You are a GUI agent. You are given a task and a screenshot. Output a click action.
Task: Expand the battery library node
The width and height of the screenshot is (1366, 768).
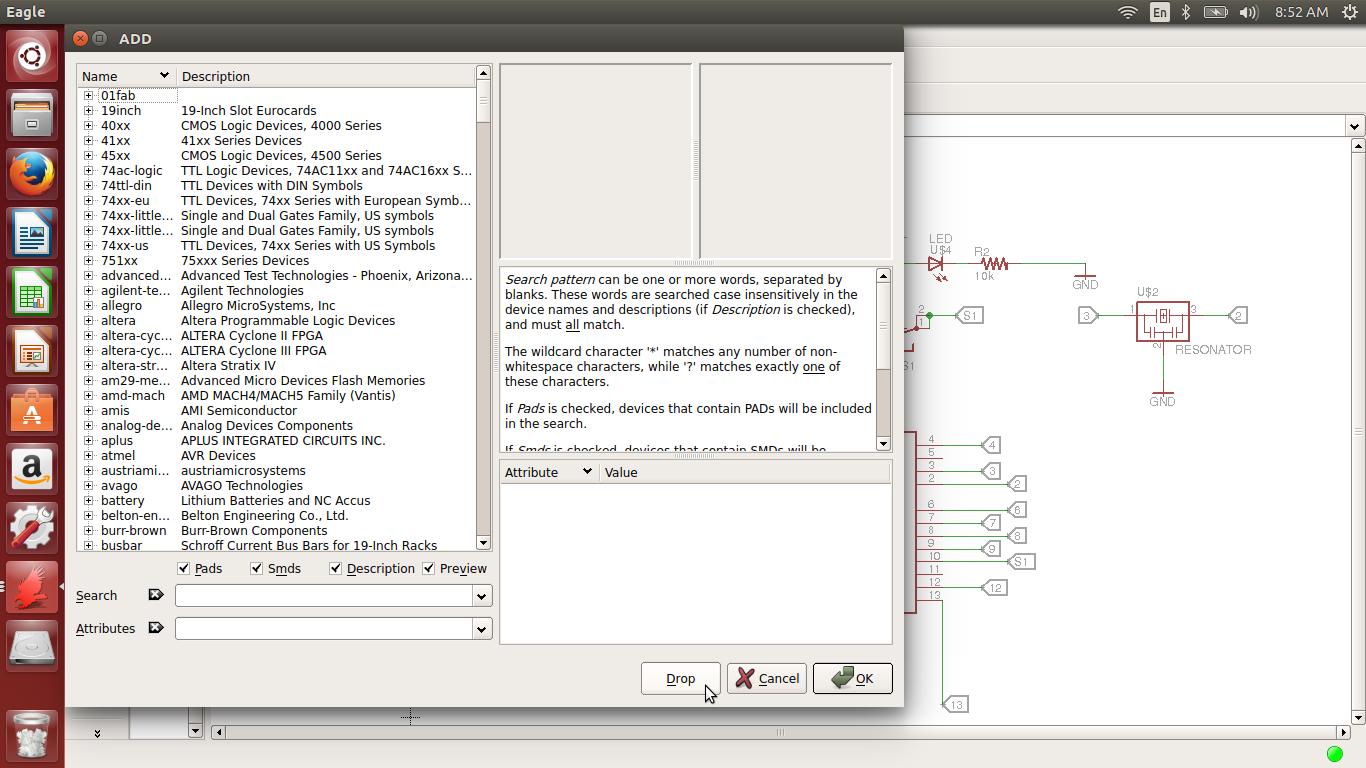pos(89,501)
